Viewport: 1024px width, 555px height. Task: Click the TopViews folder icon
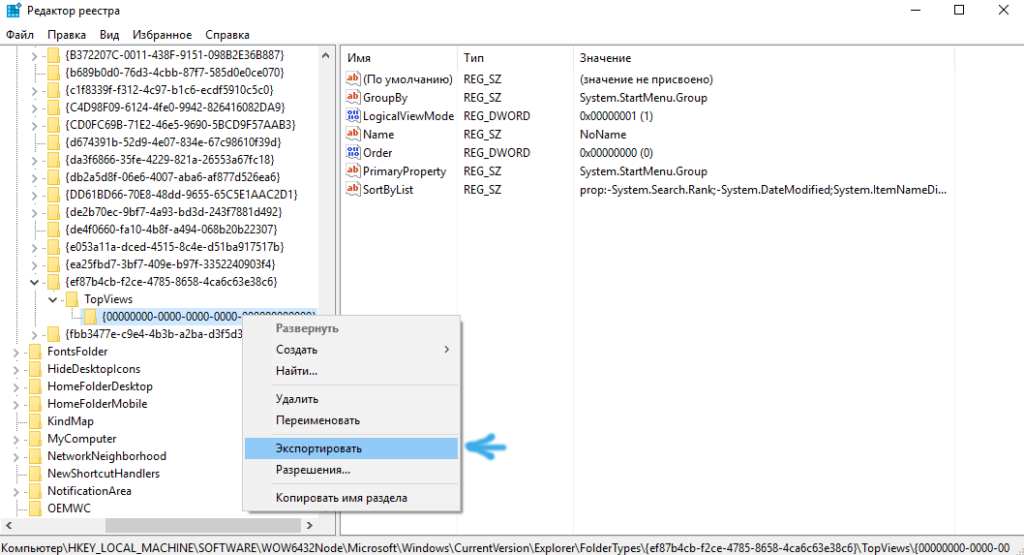coord(72,299)
